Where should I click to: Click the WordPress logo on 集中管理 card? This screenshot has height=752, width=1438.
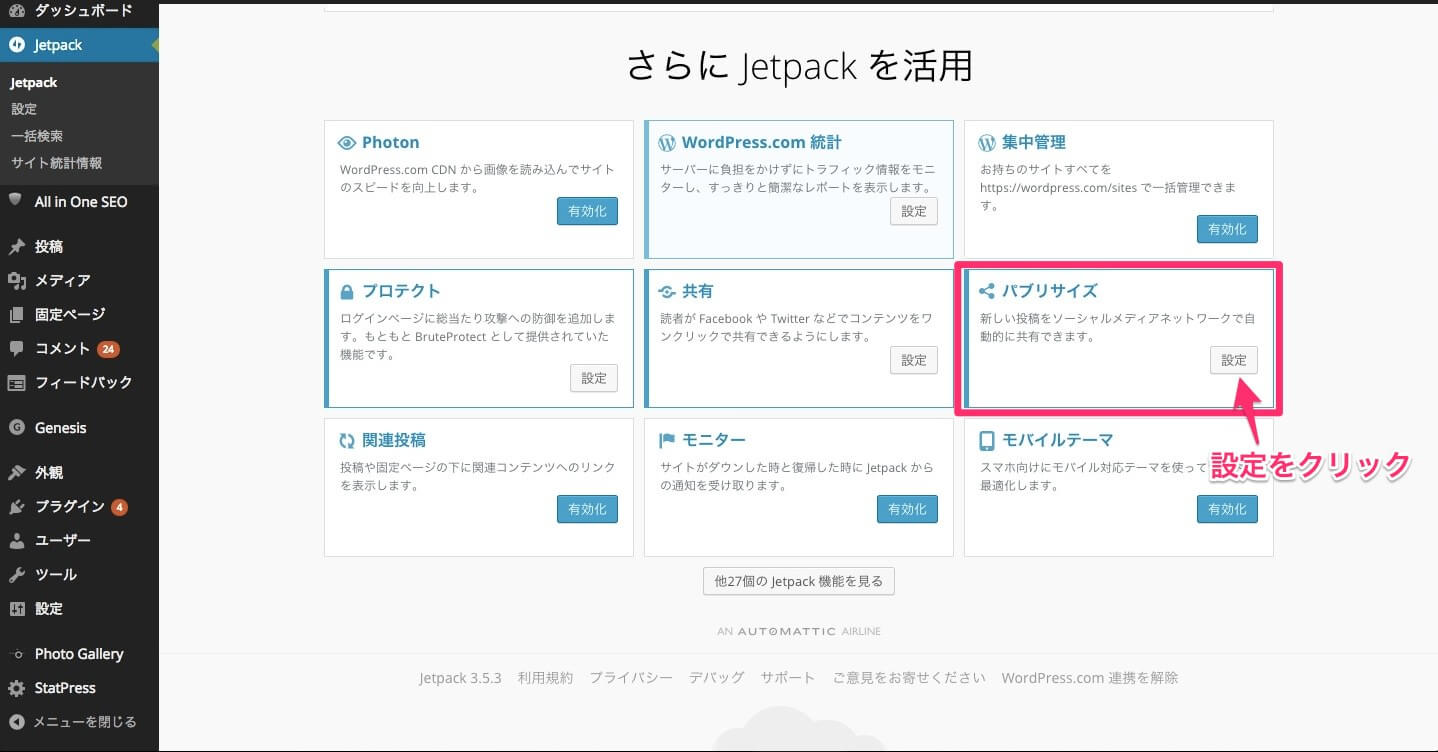pyautogui.click(x=987, y=143)
